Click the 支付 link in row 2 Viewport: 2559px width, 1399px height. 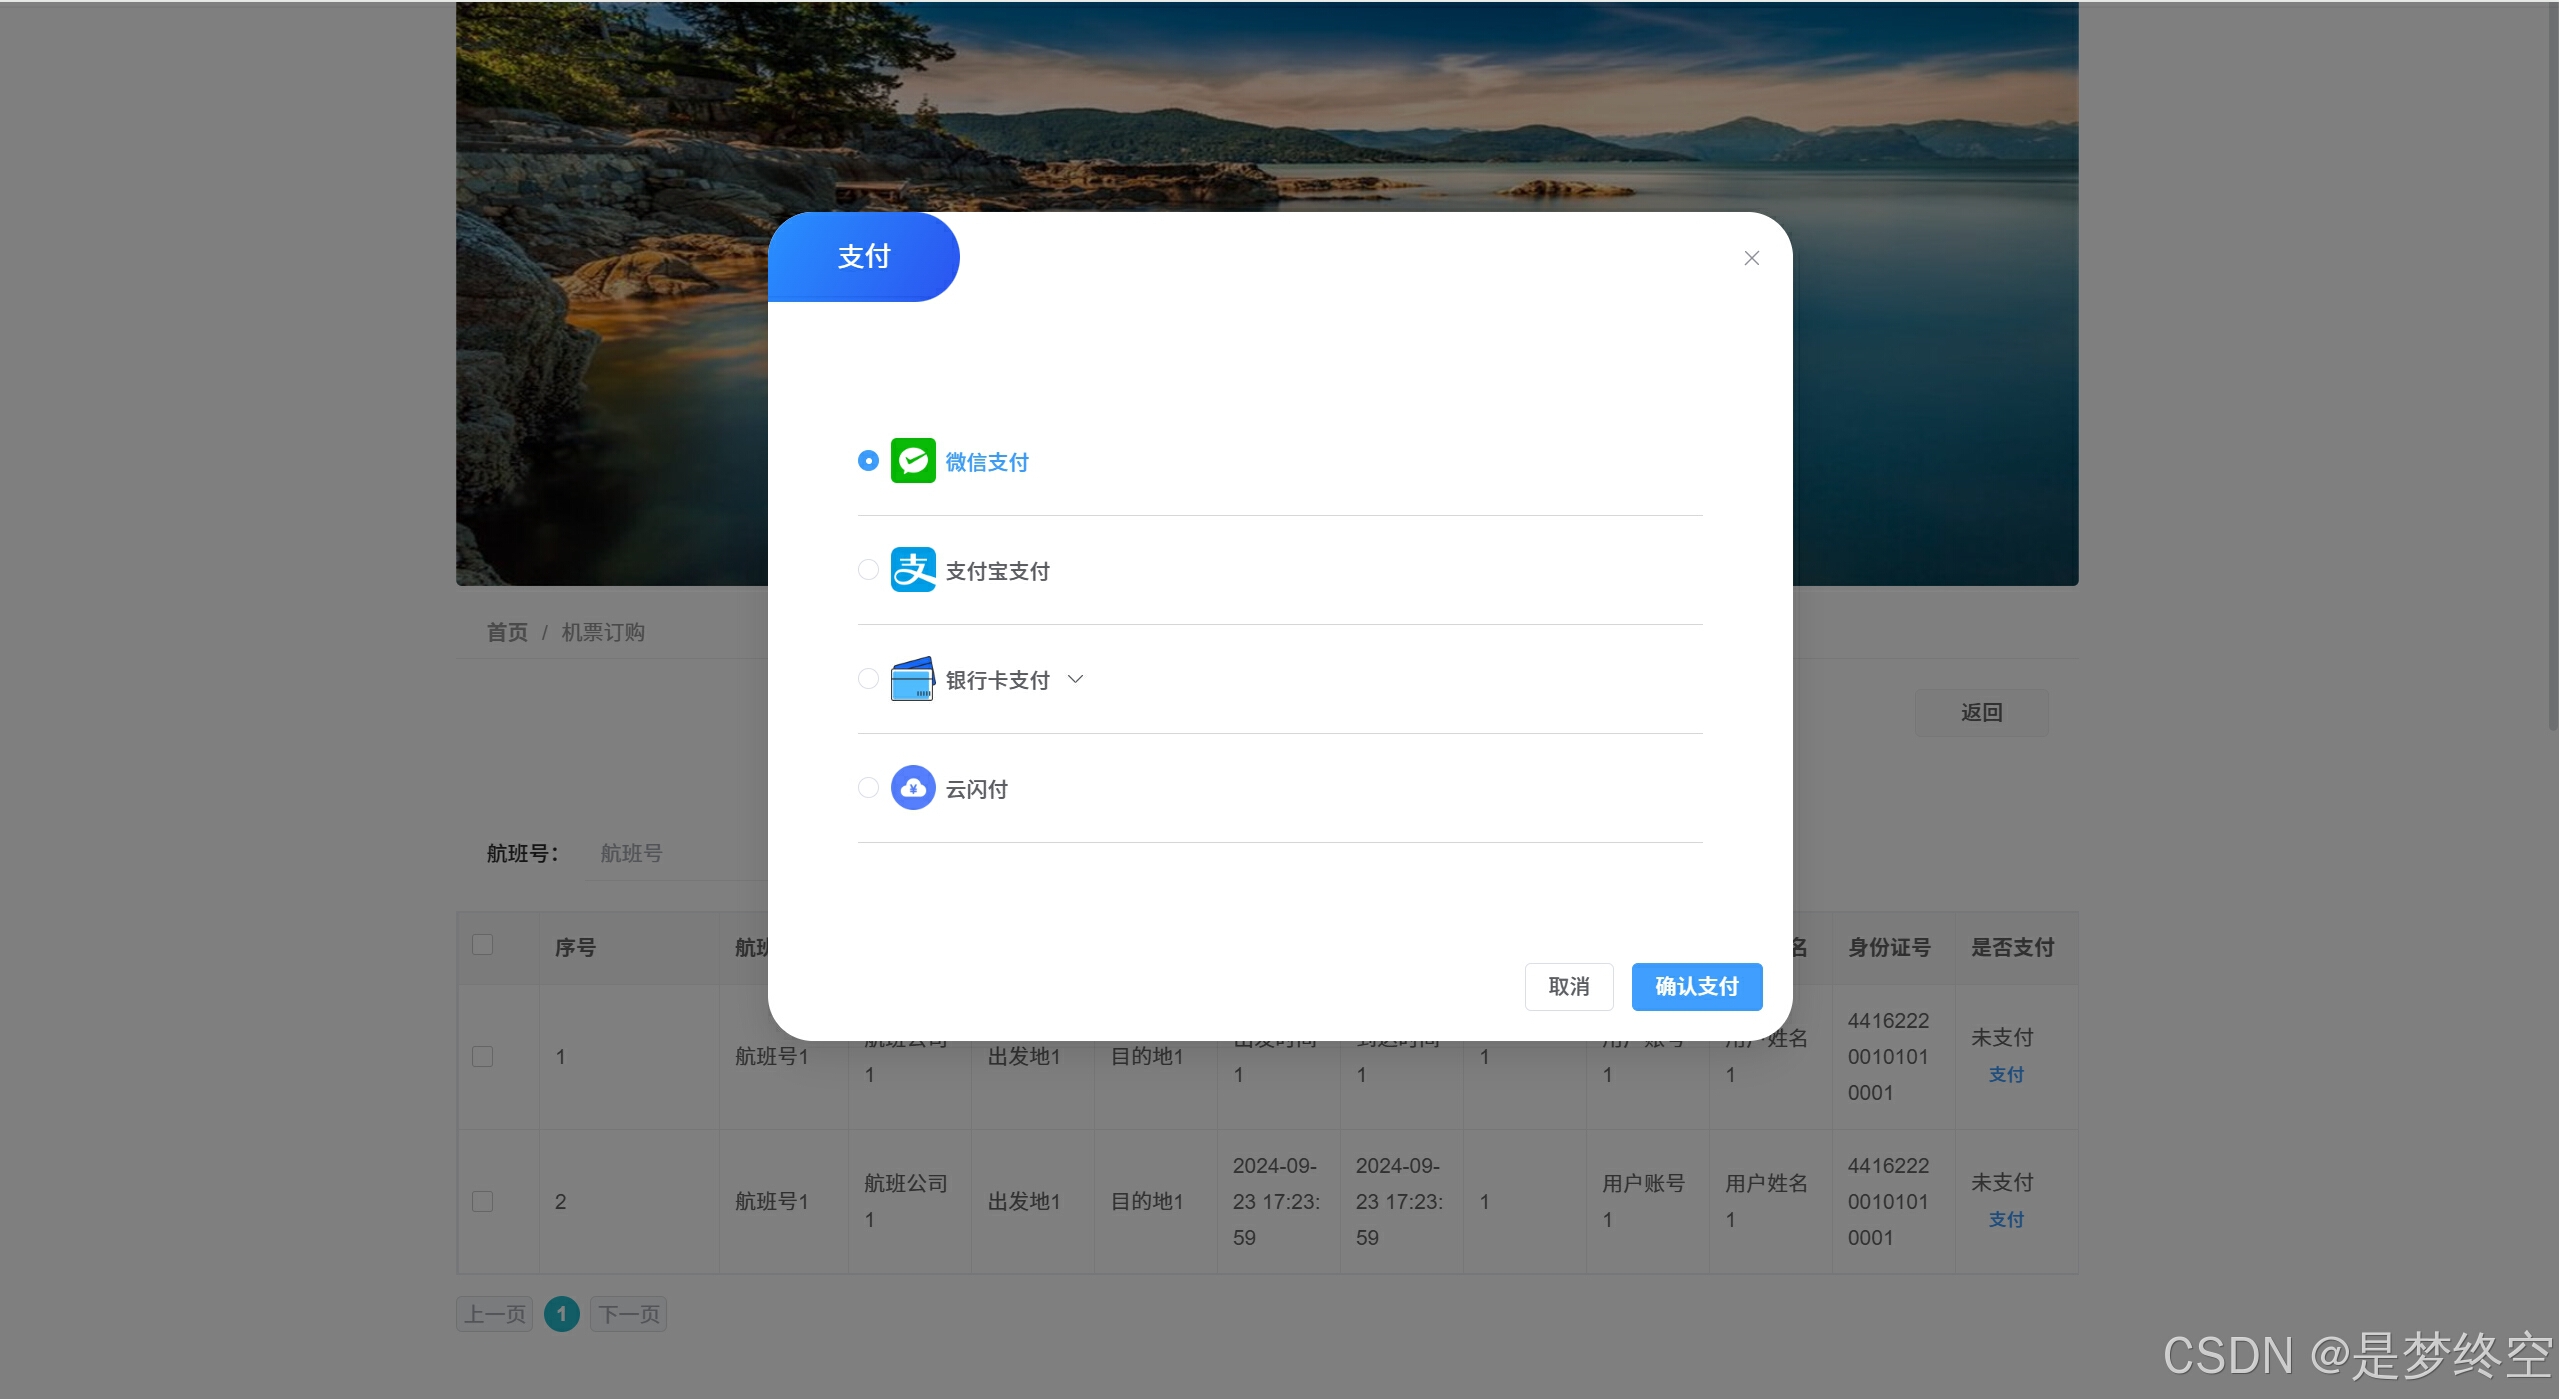click(x=2005, y=1220)
